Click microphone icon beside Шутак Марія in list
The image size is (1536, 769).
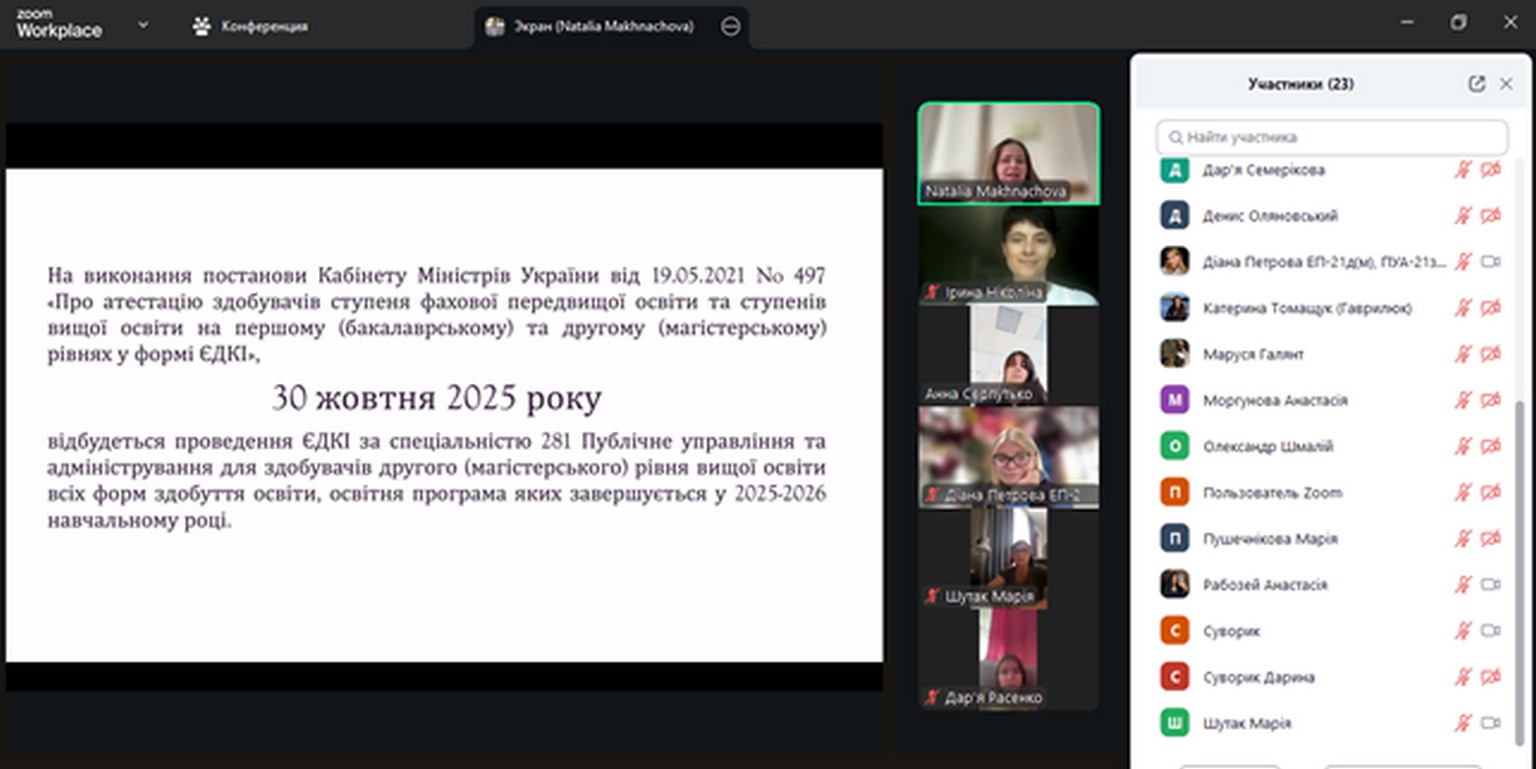(1463, 723)
